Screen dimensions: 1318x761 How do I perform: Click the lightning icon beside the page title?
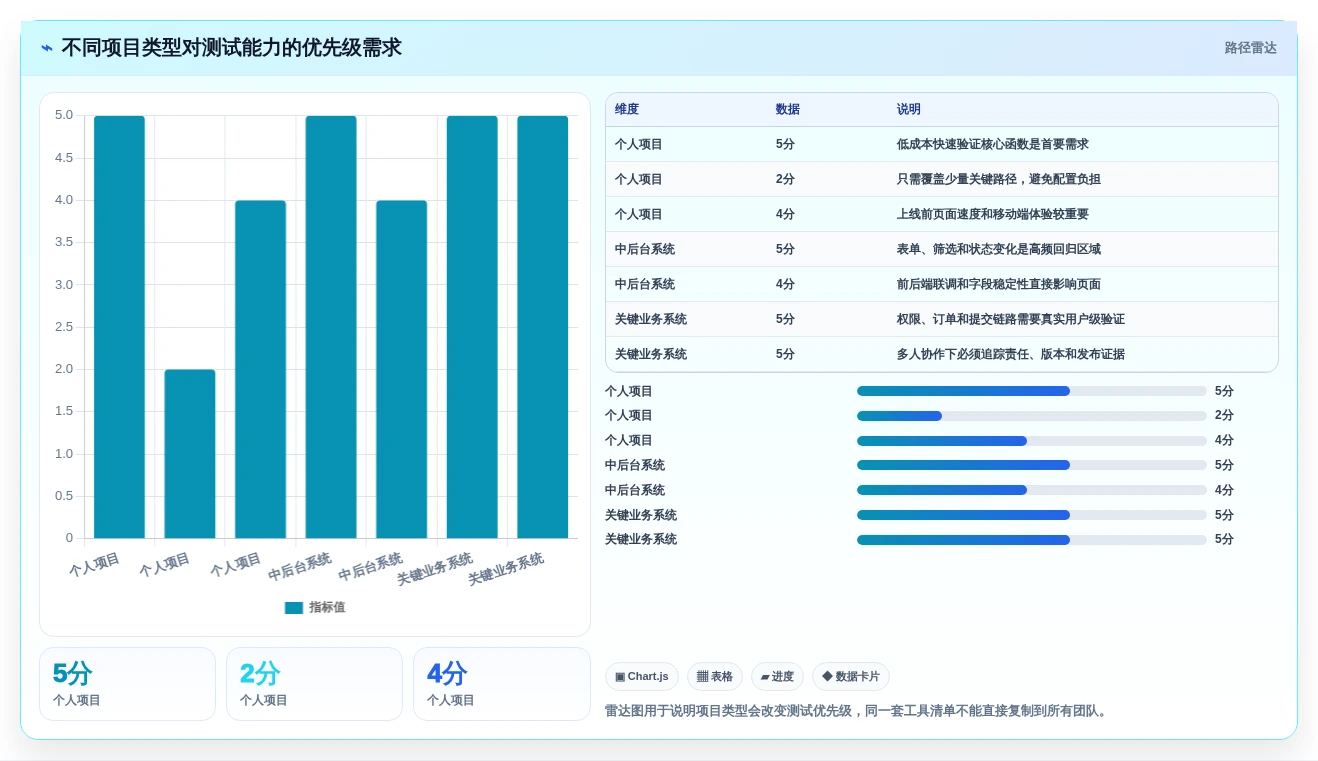(47, 48)
